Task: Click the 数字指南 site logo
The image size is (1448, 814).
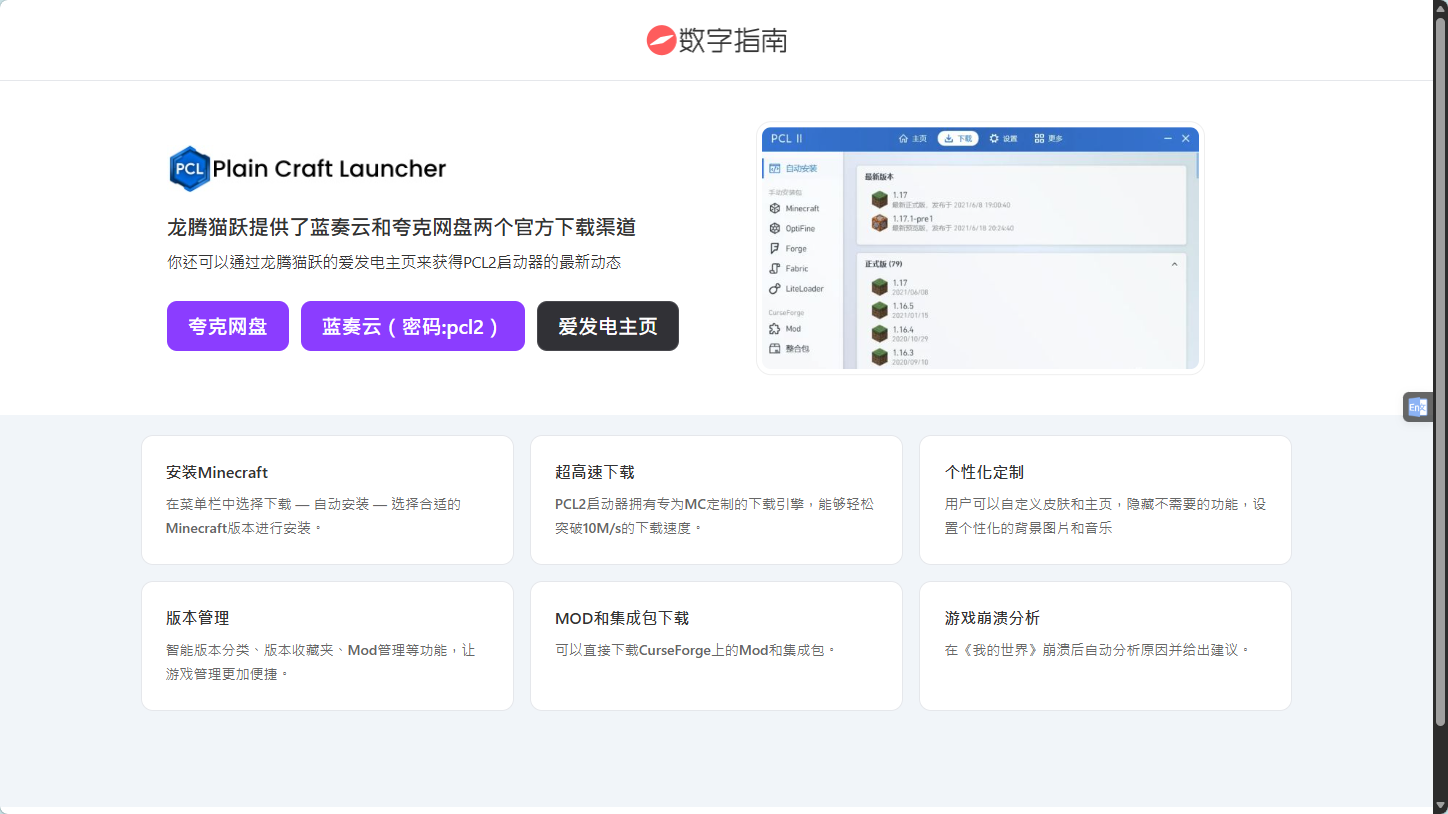Action: tap(717, 40)
